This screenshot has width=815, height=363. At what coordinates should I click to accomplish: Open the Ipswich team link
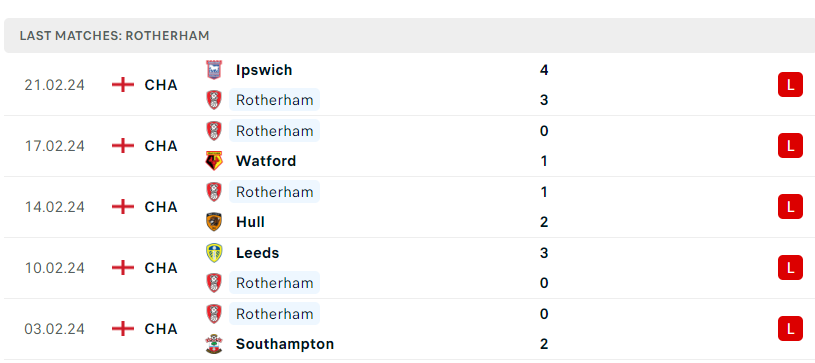tap(264, 70)
